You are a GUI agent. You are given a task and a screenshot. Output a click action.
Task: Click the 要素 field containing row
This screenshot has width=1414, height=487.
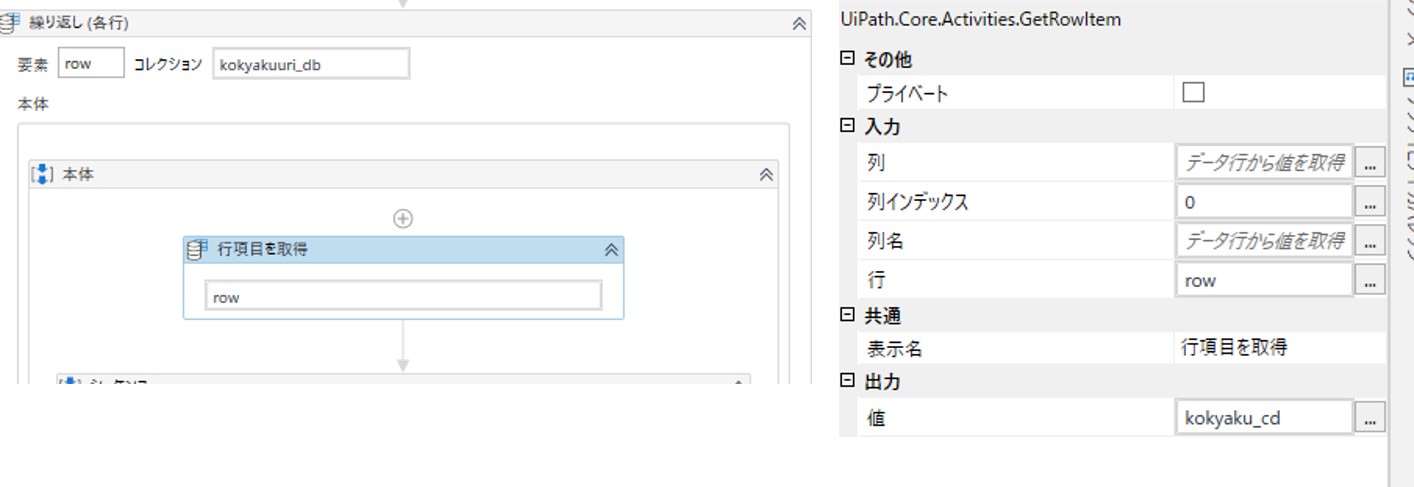(x=90, y=64)
